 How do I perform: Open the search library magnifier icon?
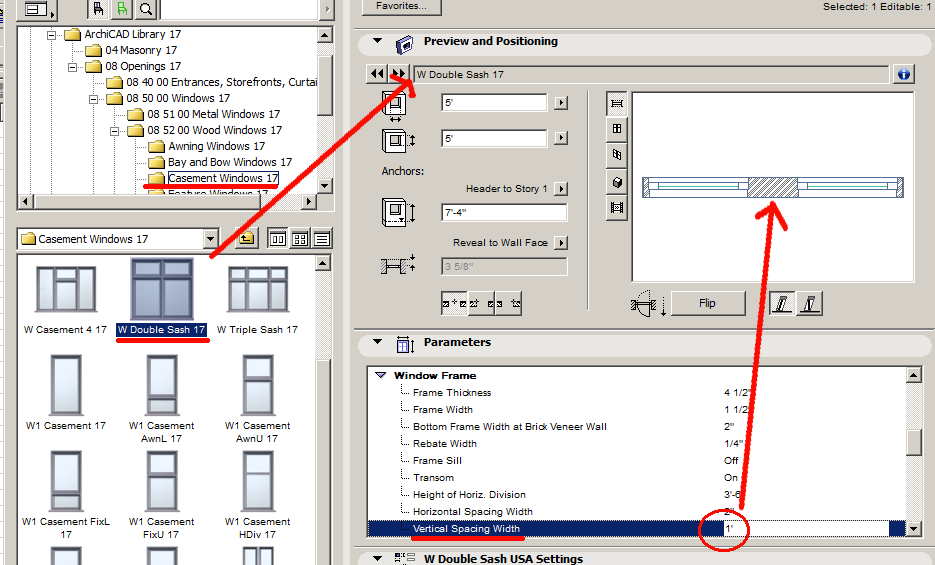(145, 9)
